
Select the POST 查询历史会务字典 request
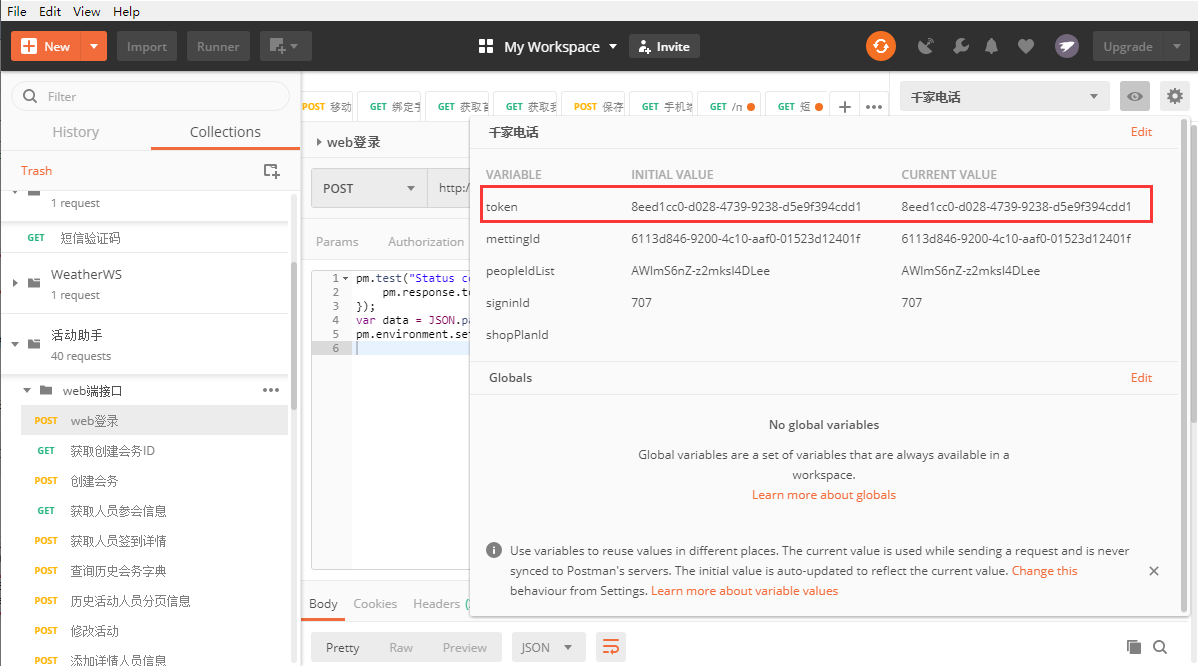point(154,571)
